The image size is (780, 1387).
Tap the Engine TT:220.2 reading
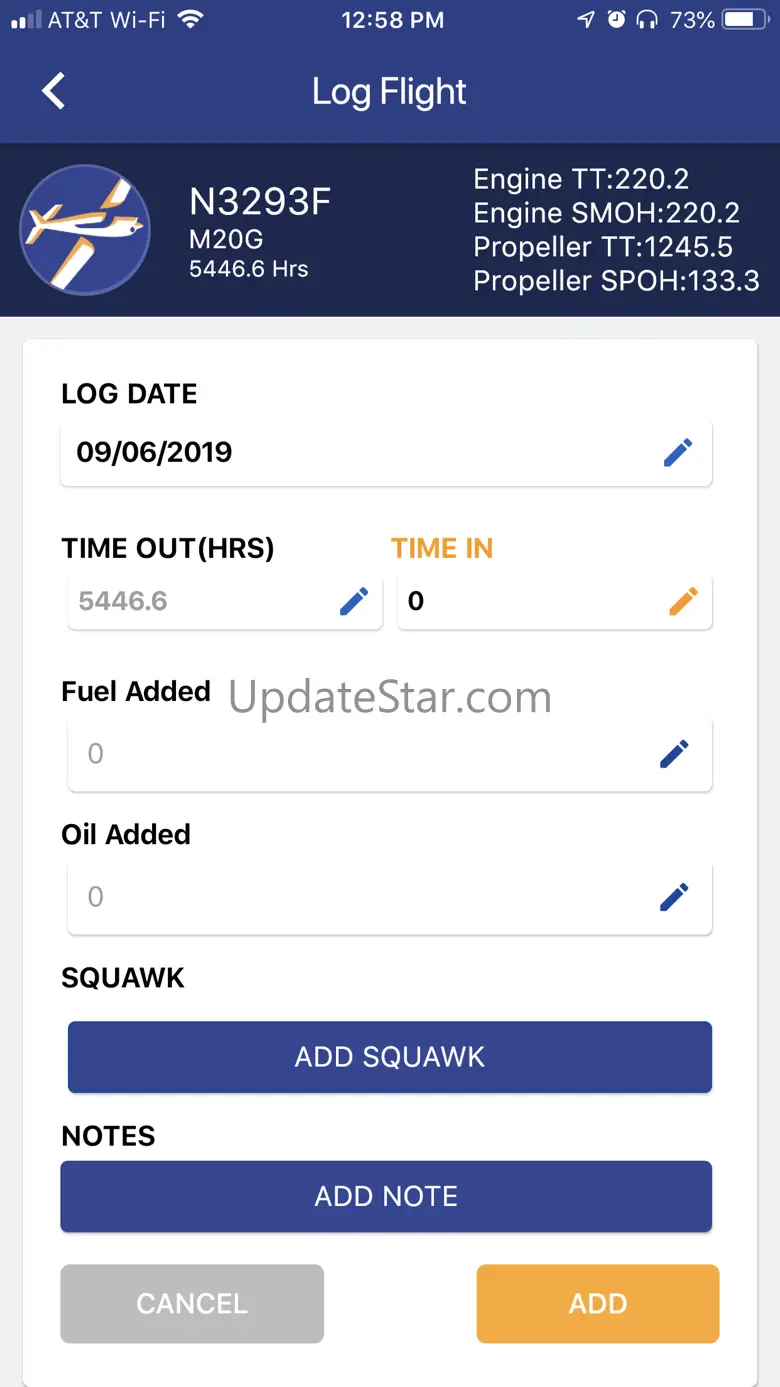pos(581,179)
